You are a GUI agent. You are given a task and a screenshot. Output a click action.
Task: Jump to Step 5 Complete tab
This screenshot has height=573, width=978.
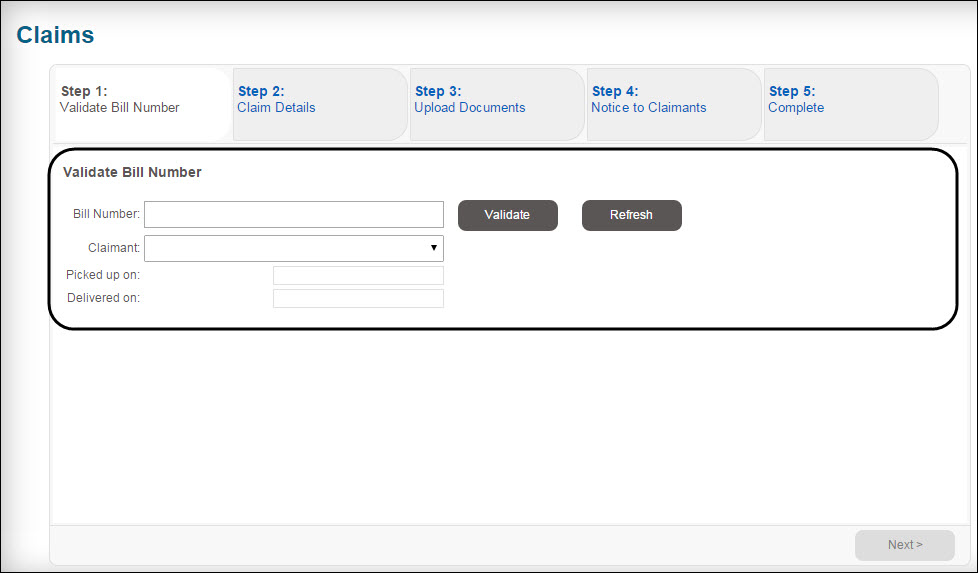click(851, 104)
